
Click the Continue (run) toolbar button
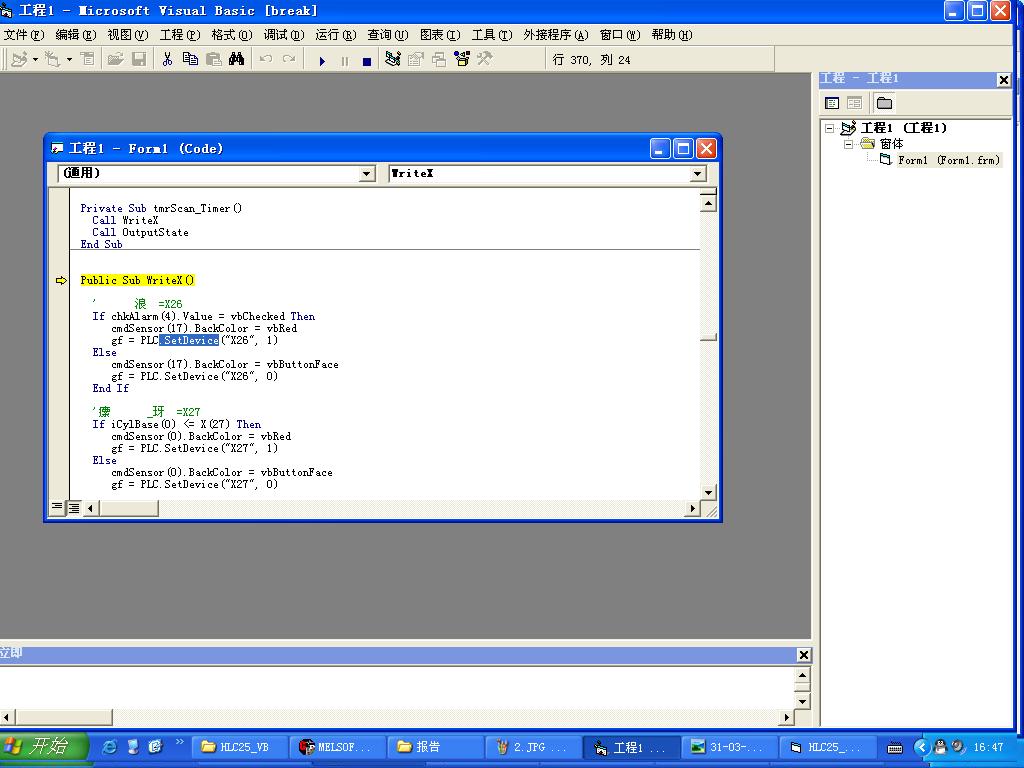[x=322, y=60]
